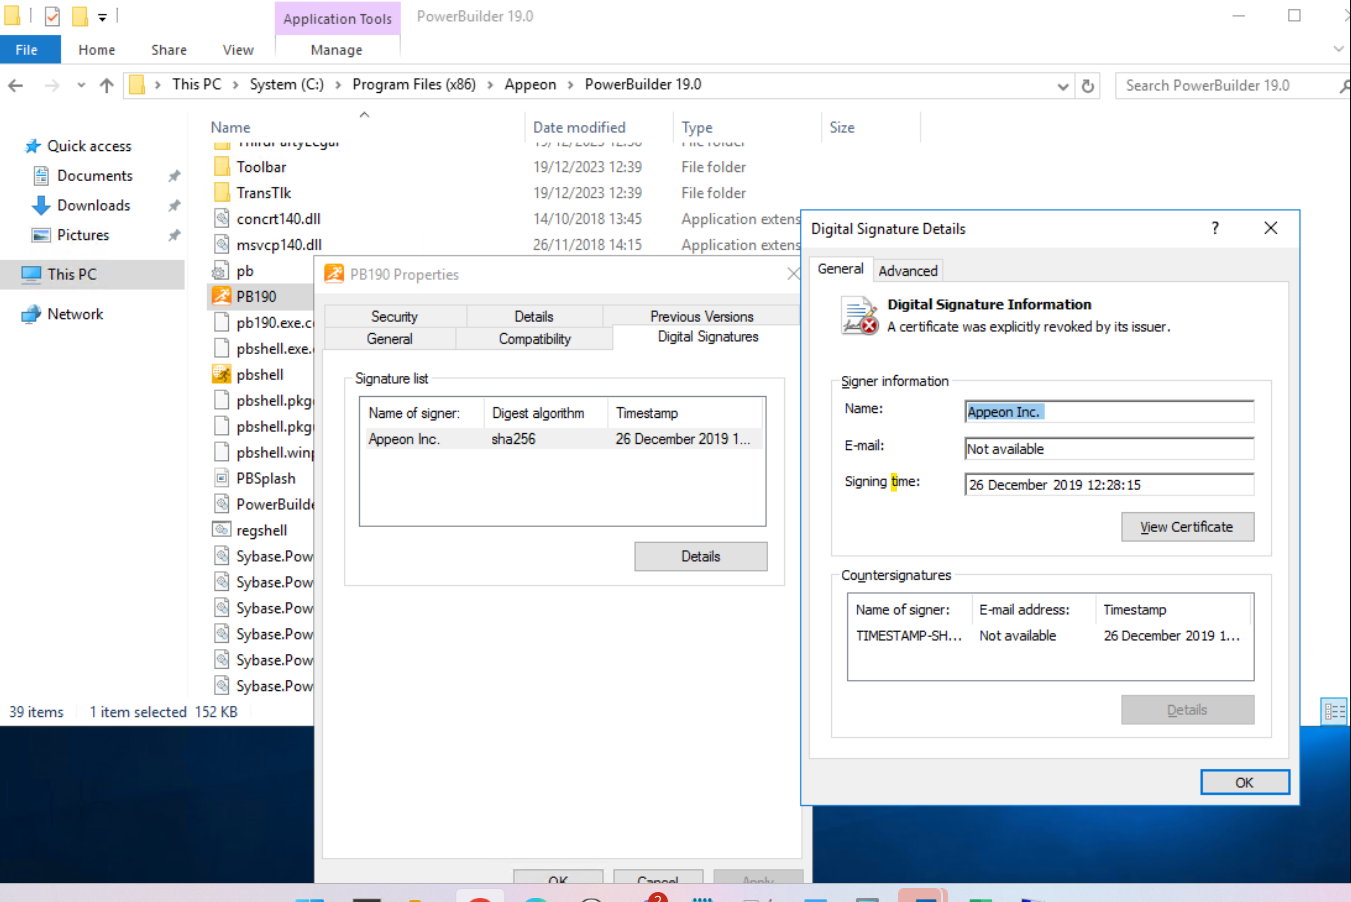Expand the address bar history dropdown
This screenshot has height=902, width=1351.
(x=1062, y=86)
